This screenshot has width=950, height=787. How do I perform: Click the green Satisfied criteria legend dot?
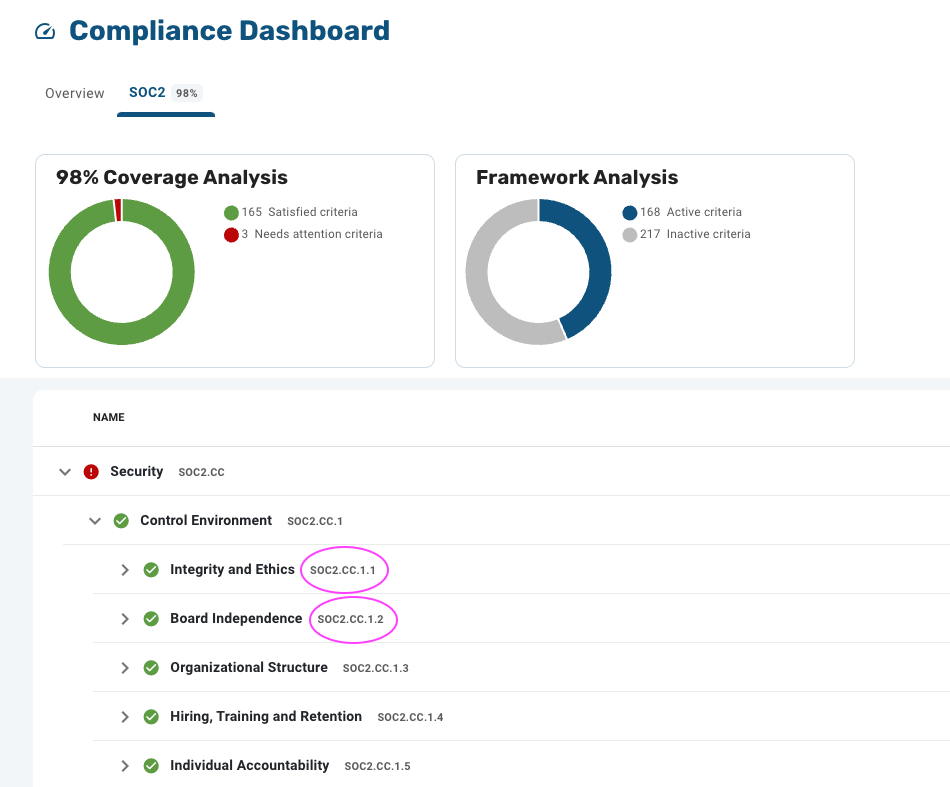[x=231, y=213]
